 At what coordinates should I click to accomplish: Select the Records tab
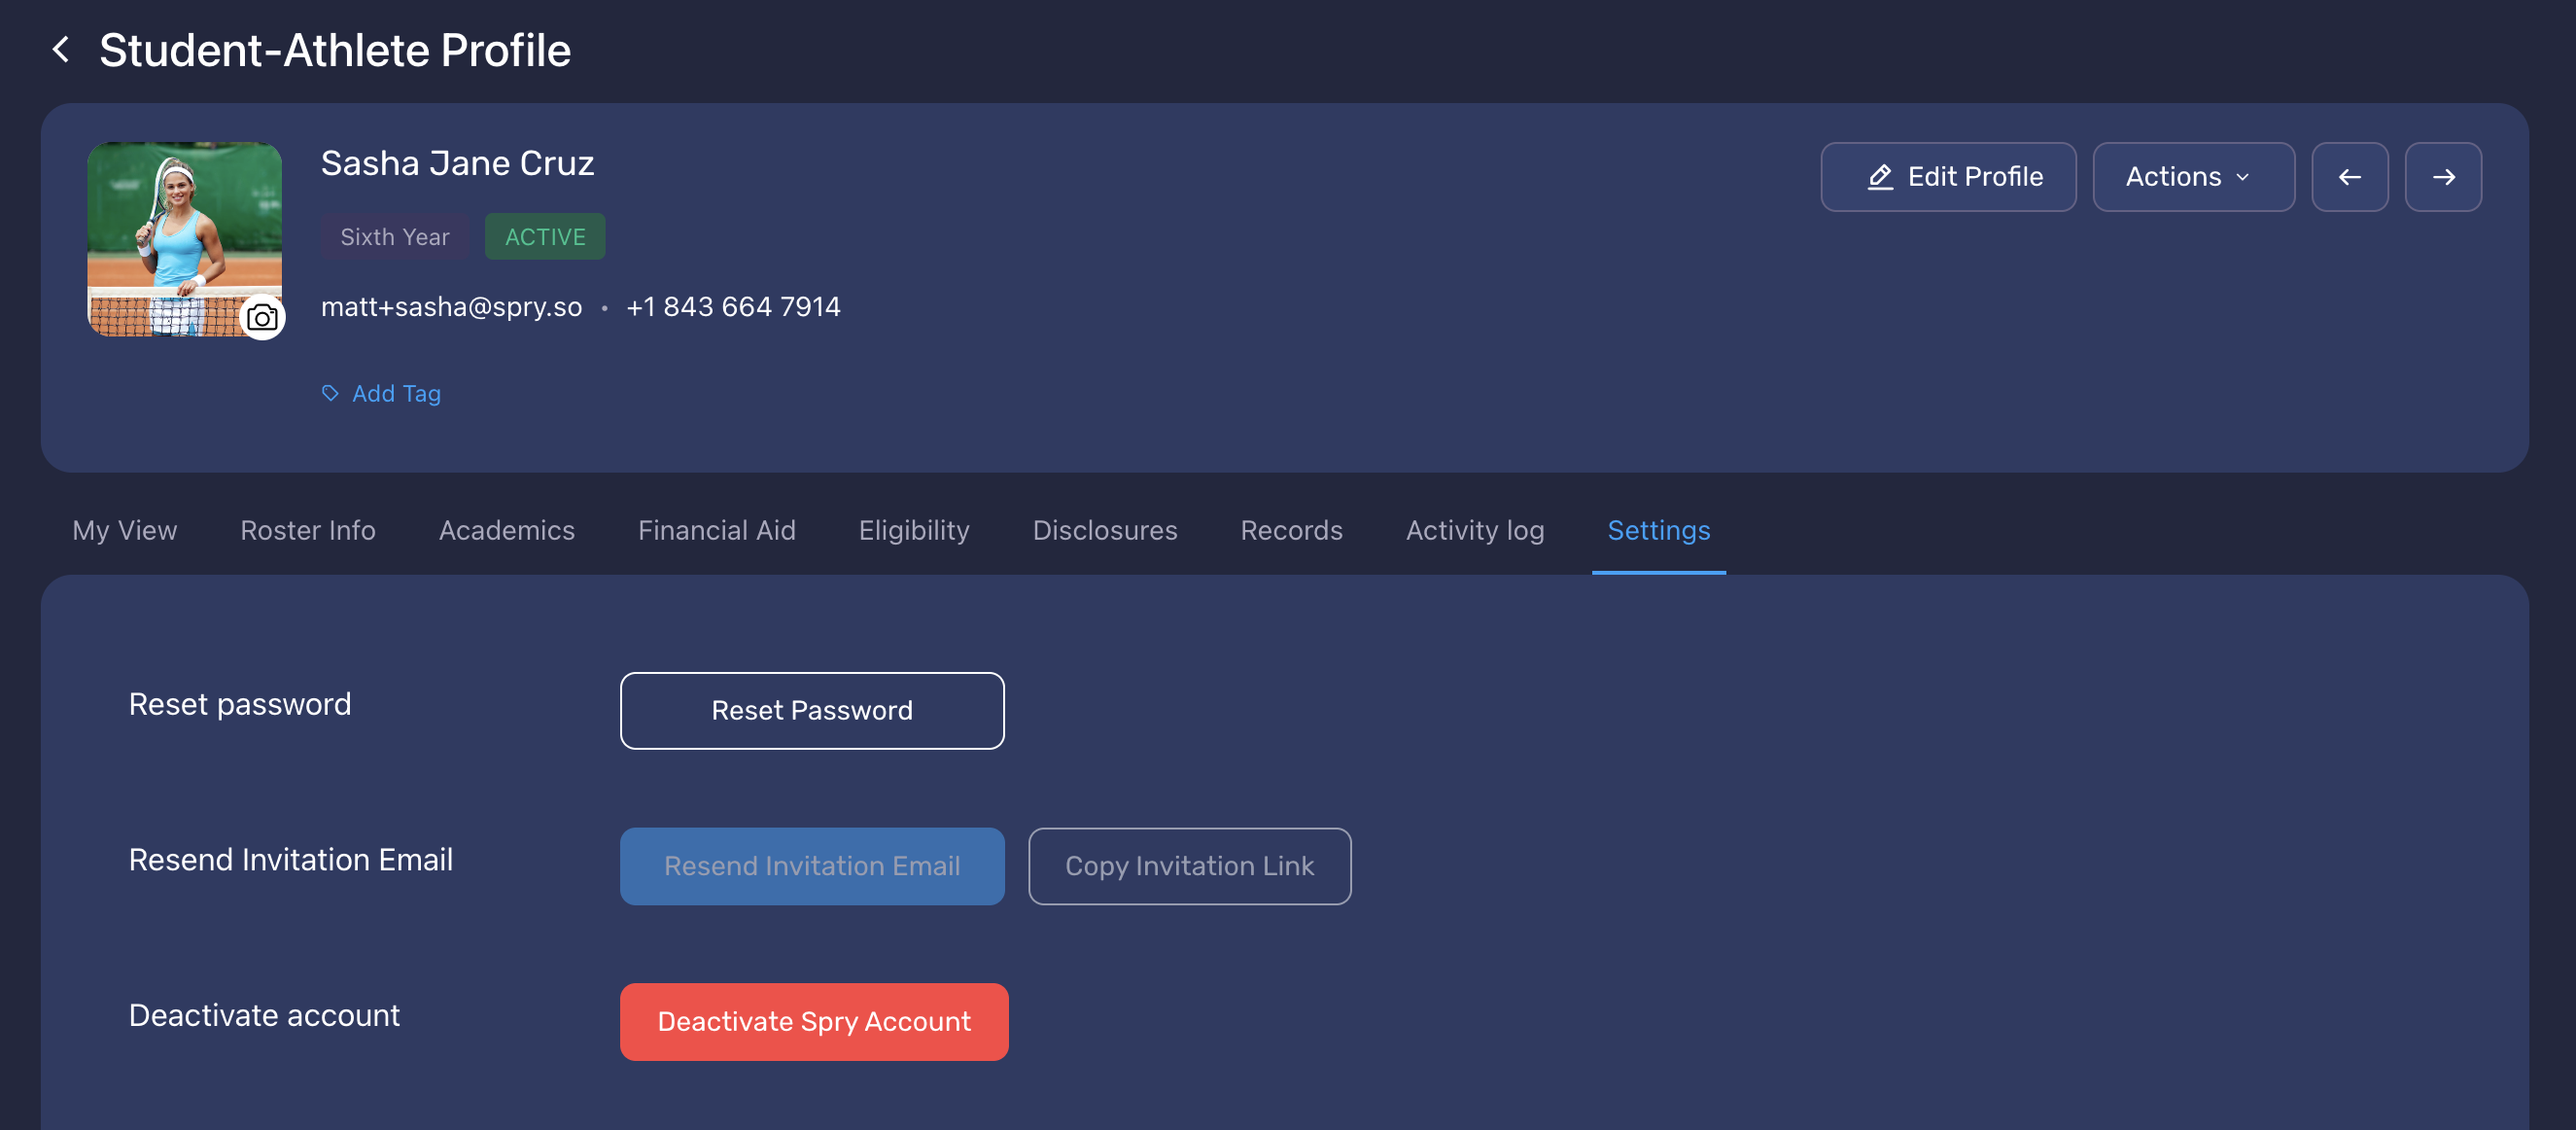(x=1291, y=530)
